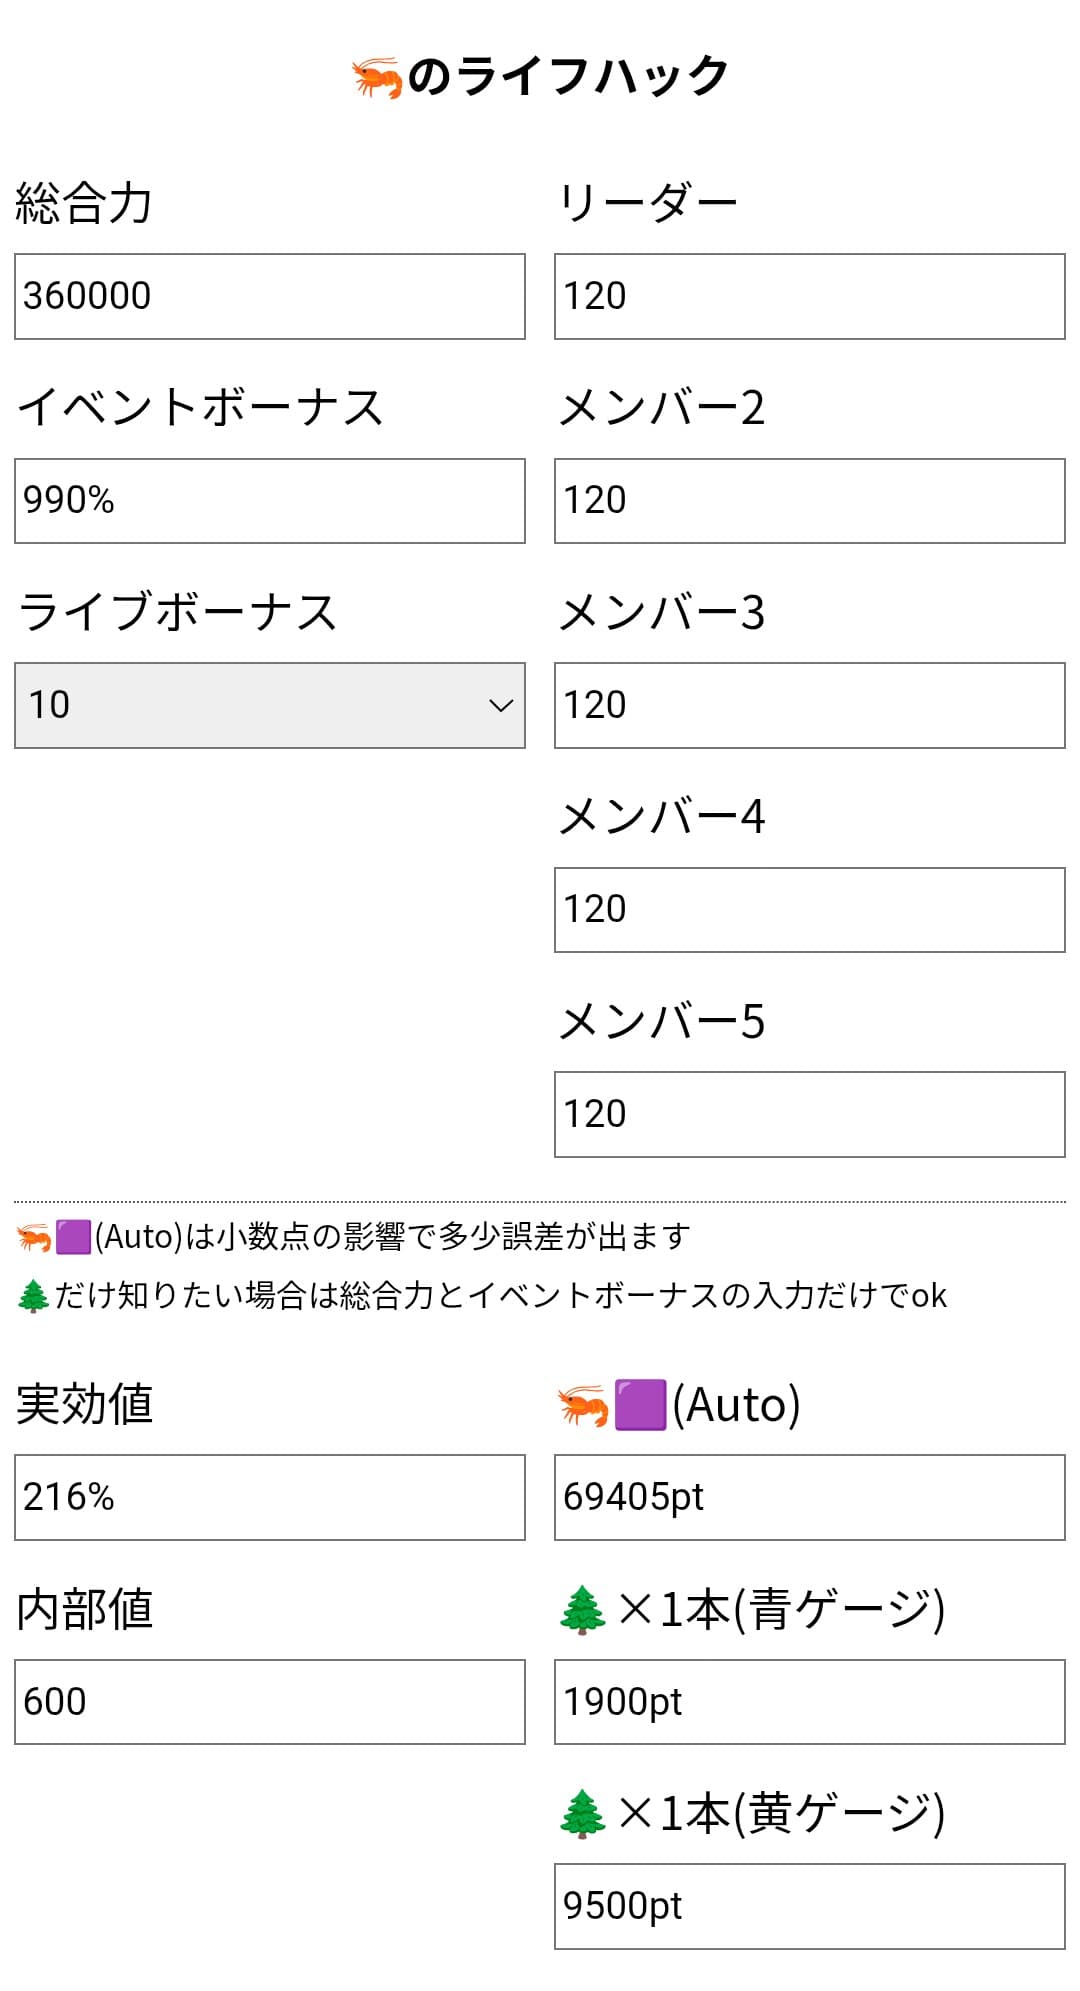Viewport: 1080px width, 1991px height.
Task: Click the 実効値 output showing 216%
Action: 270,1497
